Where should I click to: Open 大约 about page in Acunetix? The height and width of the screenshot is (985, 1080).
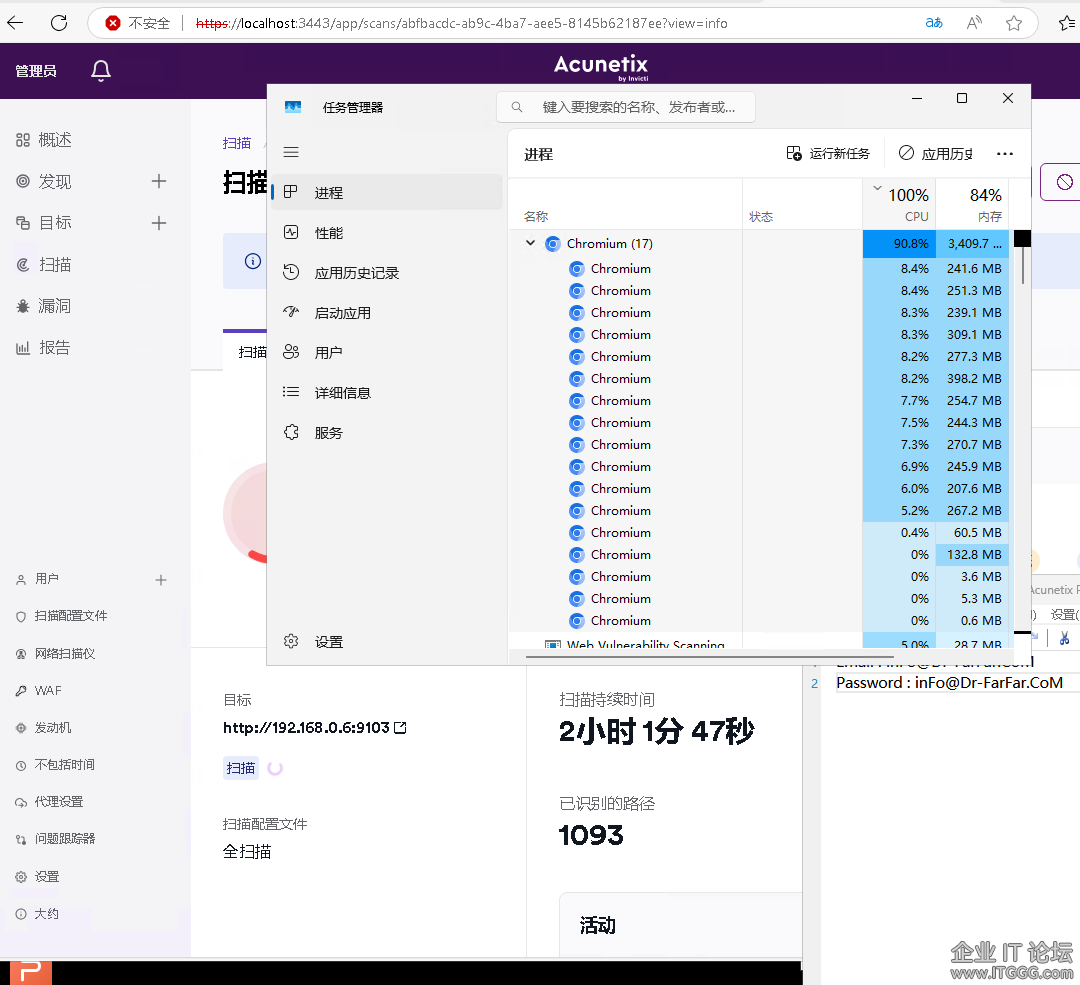38,913
